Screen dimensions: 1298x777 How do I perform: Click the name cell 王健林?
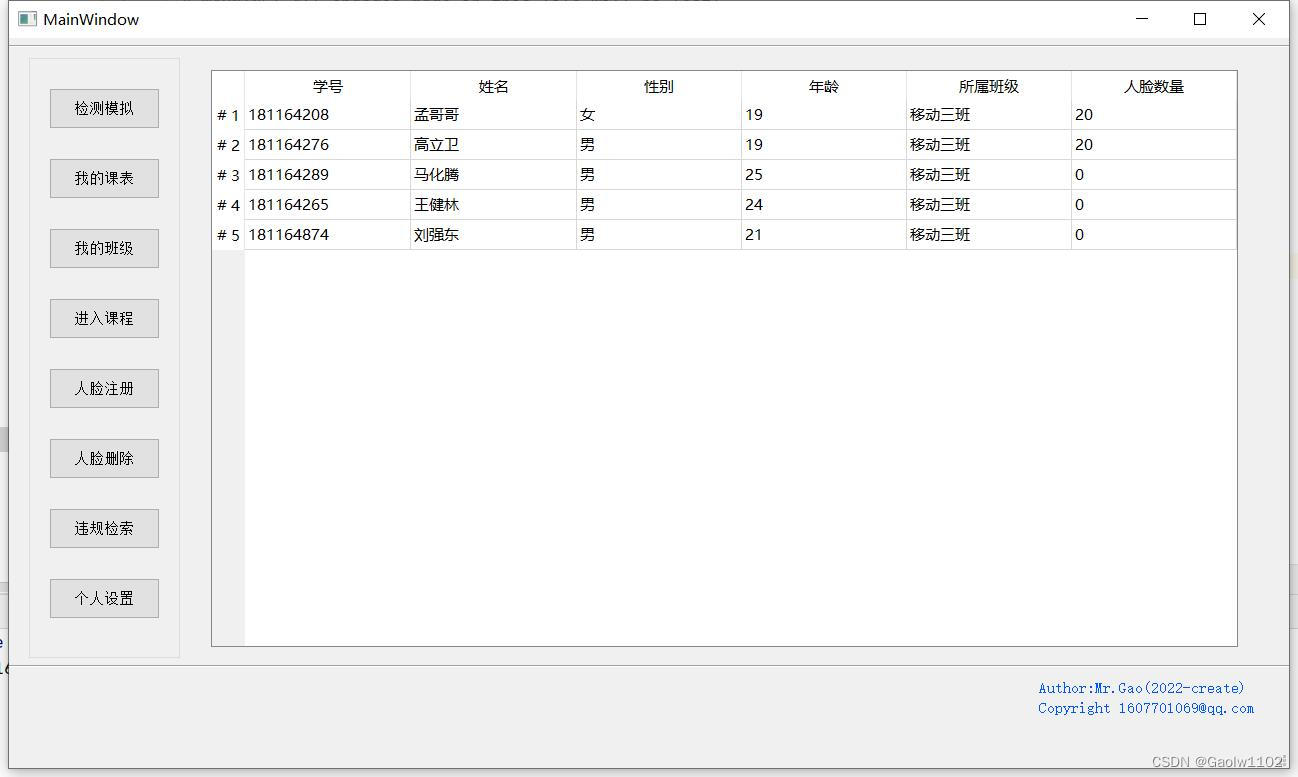click(494, 205)
